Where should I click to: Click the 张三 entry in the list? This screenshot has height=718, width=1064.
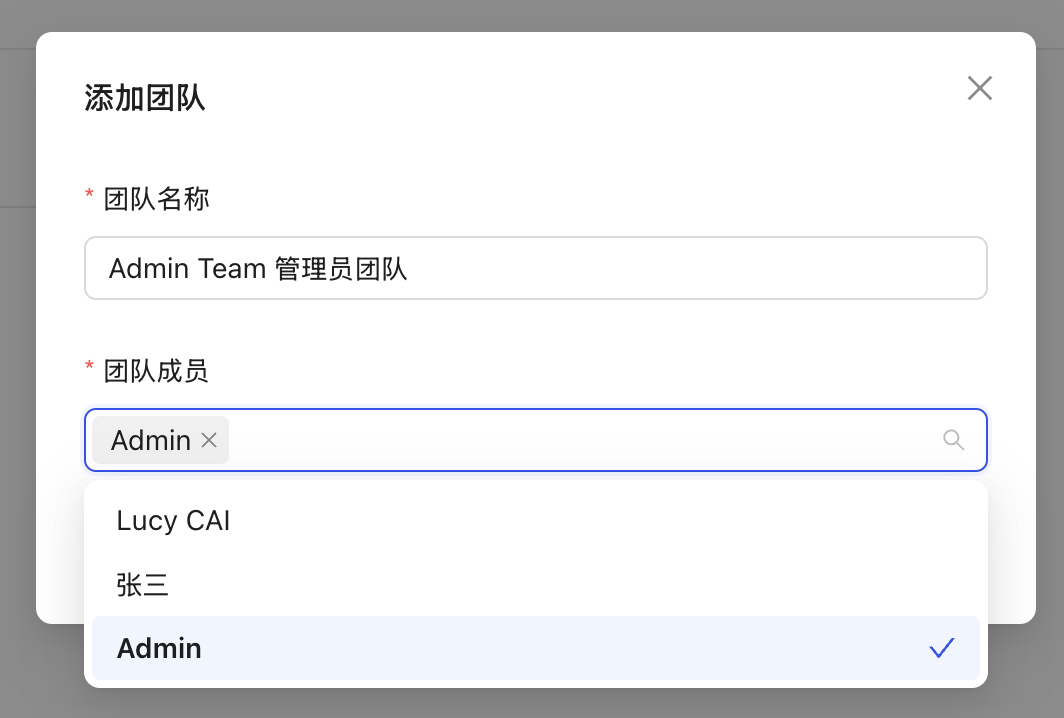click(x=143, y=585)
